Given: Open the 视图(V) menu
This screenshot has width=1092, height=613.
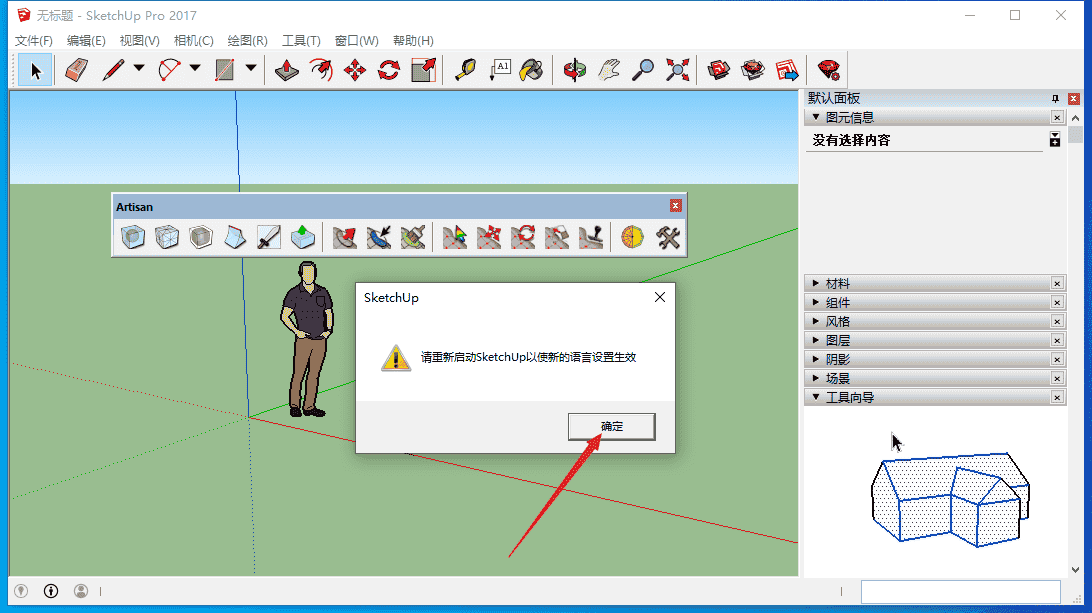Looking at the screenshot, I should pos(139,40).
